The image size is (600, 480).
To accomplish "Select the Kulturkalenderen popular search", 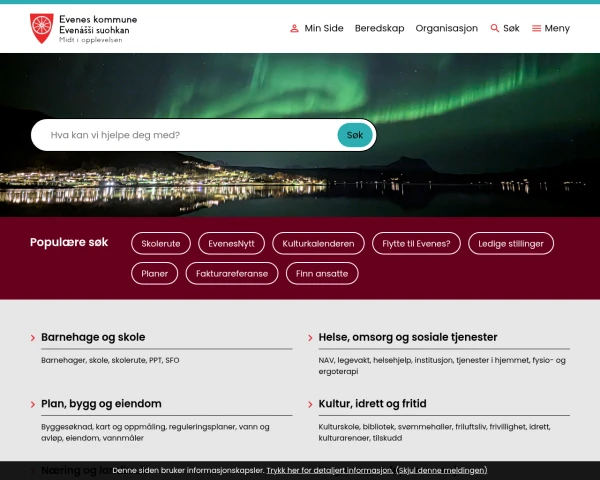I will [x=318, y=243].
